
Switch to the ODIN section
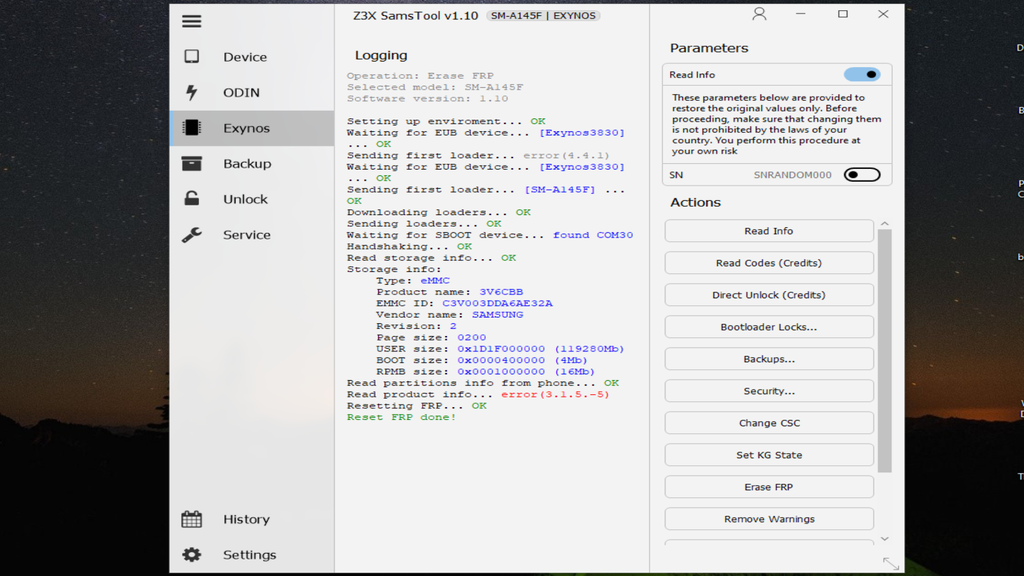[242, 92]
